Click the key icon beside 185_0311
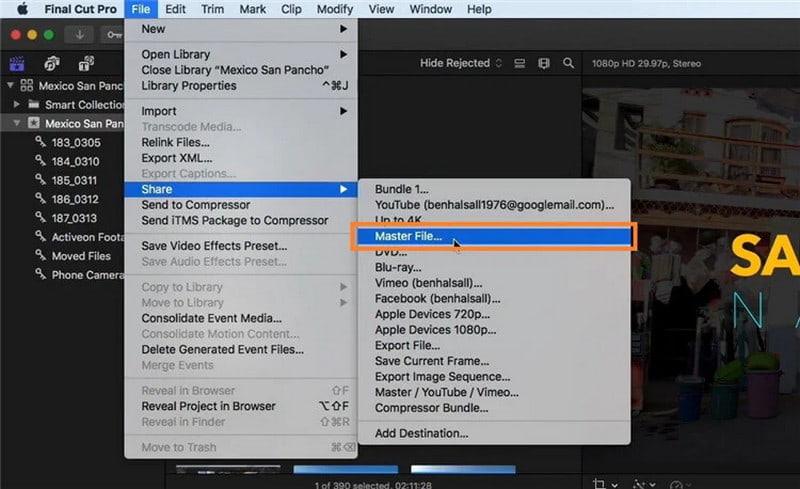The height and width of the screenshot is (489, 800). 40,179
